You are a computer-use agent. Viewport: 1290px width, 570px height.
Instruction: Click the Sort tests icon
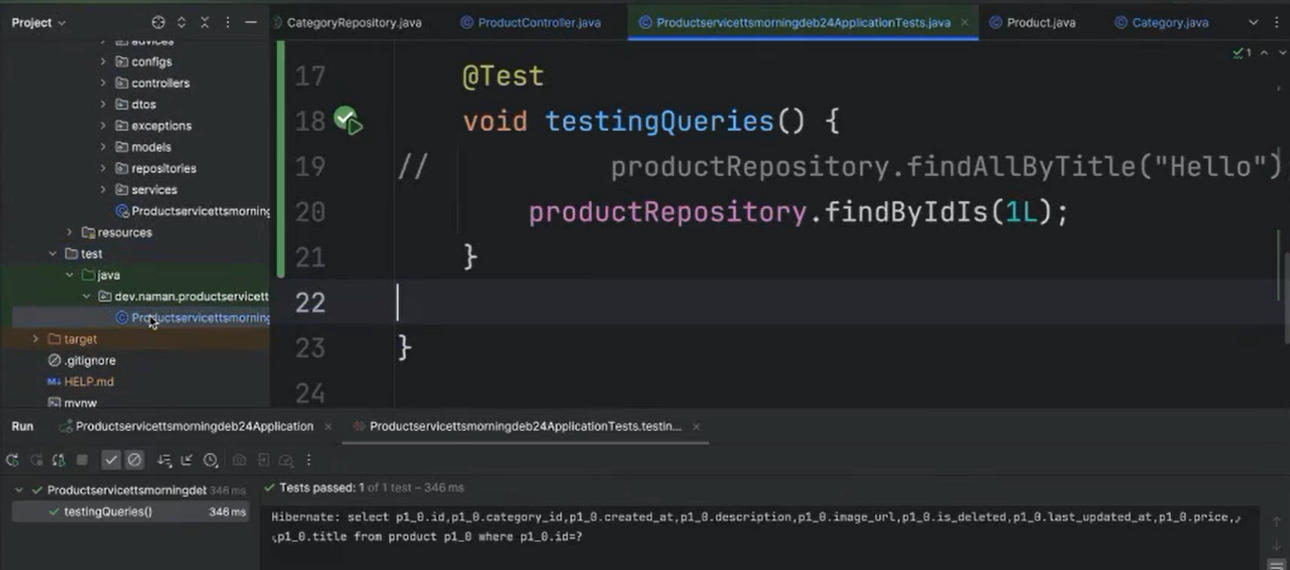click(x=164, y=460)
